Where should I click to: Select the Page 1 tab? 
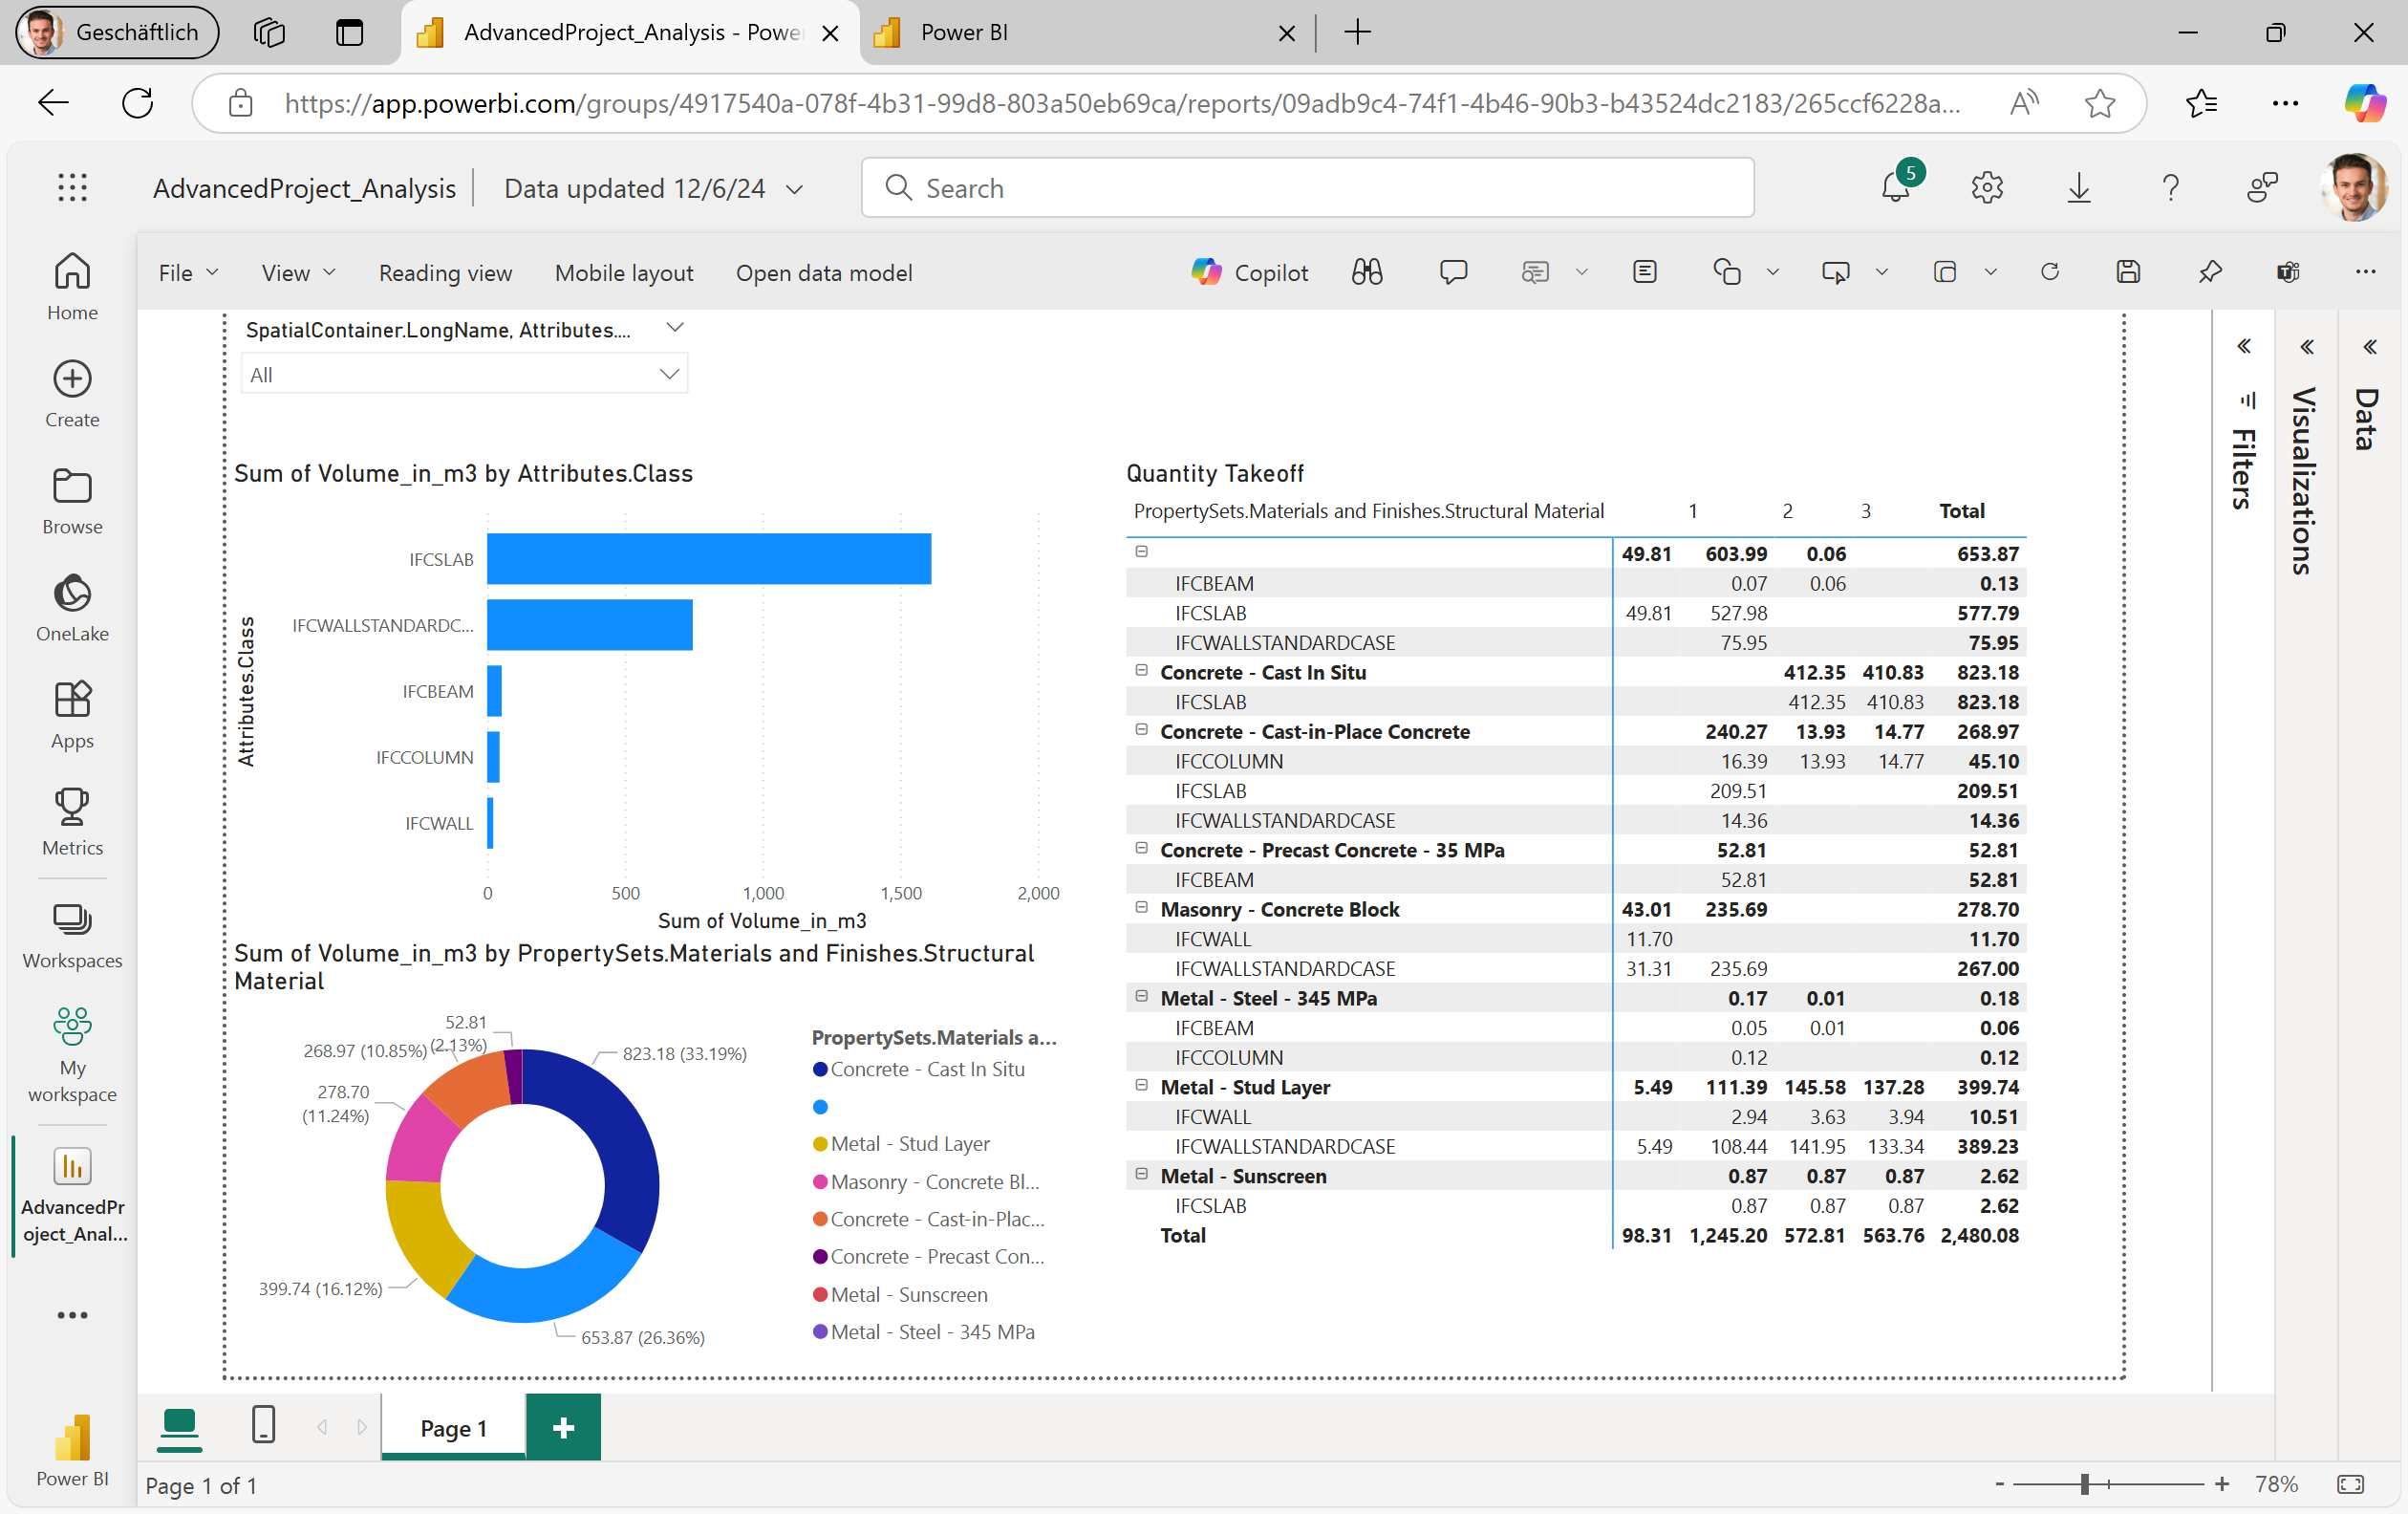[x=453, y=1427]
